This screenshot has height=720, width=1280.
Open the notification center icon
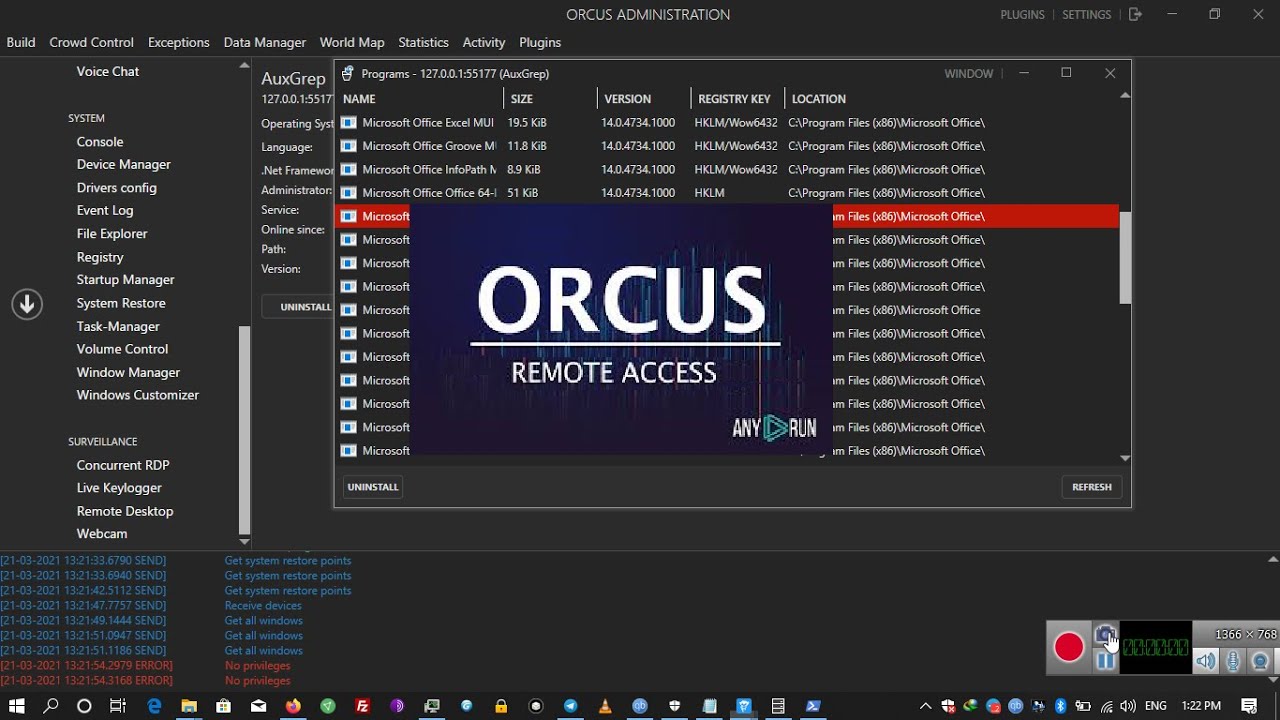(x=1249, y=706)
